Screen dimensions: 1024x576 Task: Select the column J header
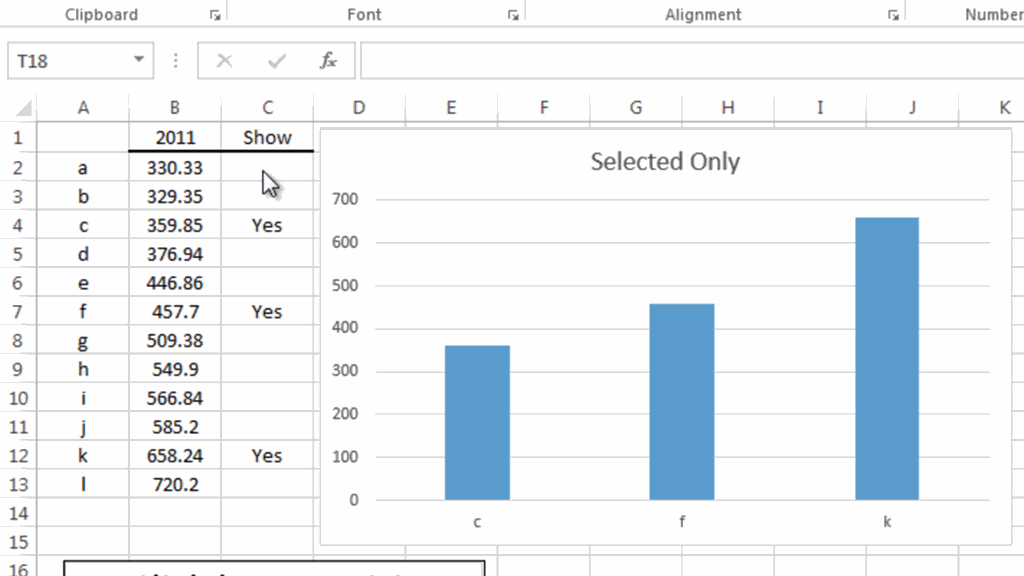[x=912, y=108]
